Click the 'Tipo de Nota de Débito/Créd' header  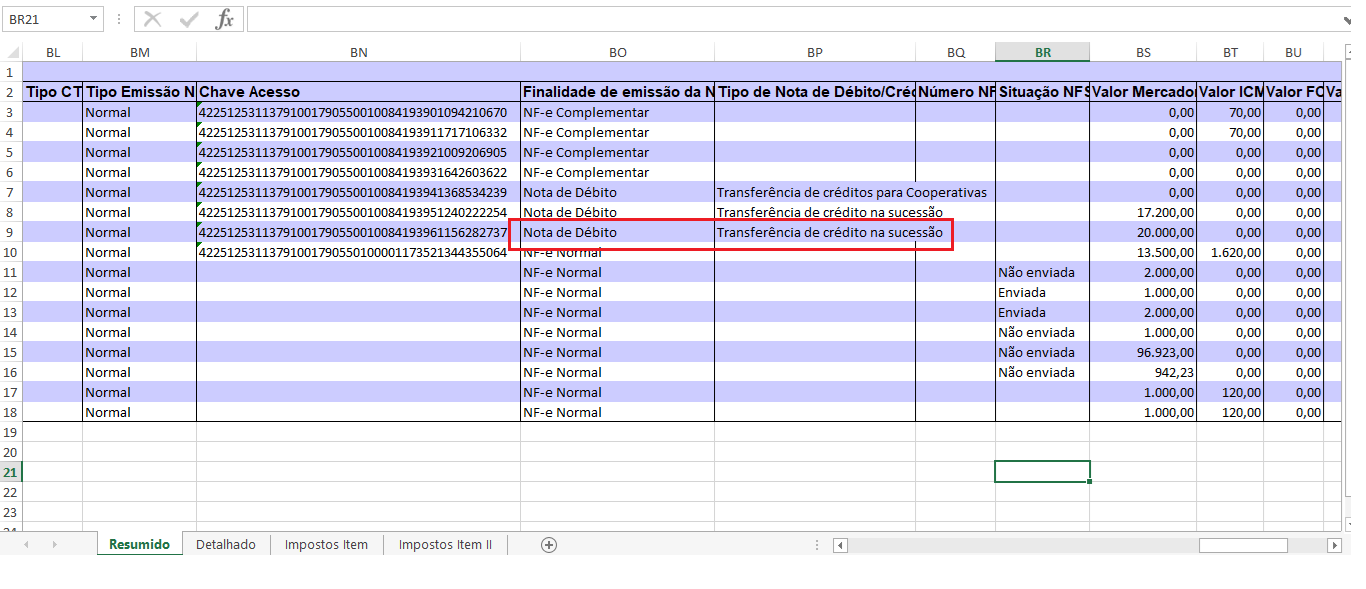pos(814,92)
